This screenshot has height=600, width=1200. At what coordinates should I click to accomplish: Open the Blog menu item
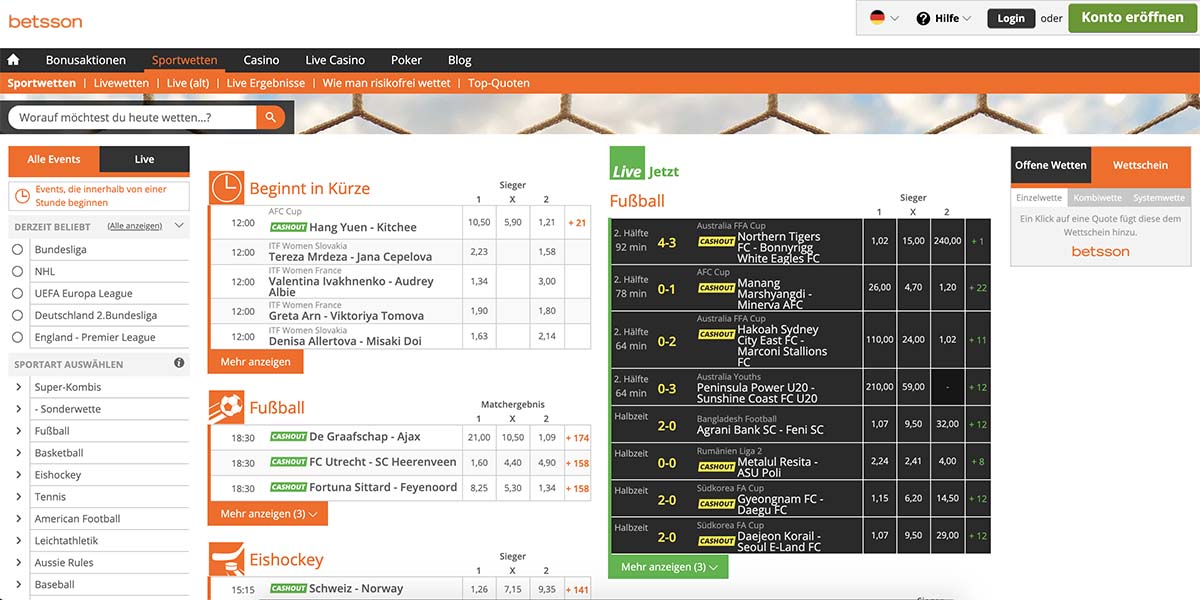pyautogui.click(x=460, y=60)
